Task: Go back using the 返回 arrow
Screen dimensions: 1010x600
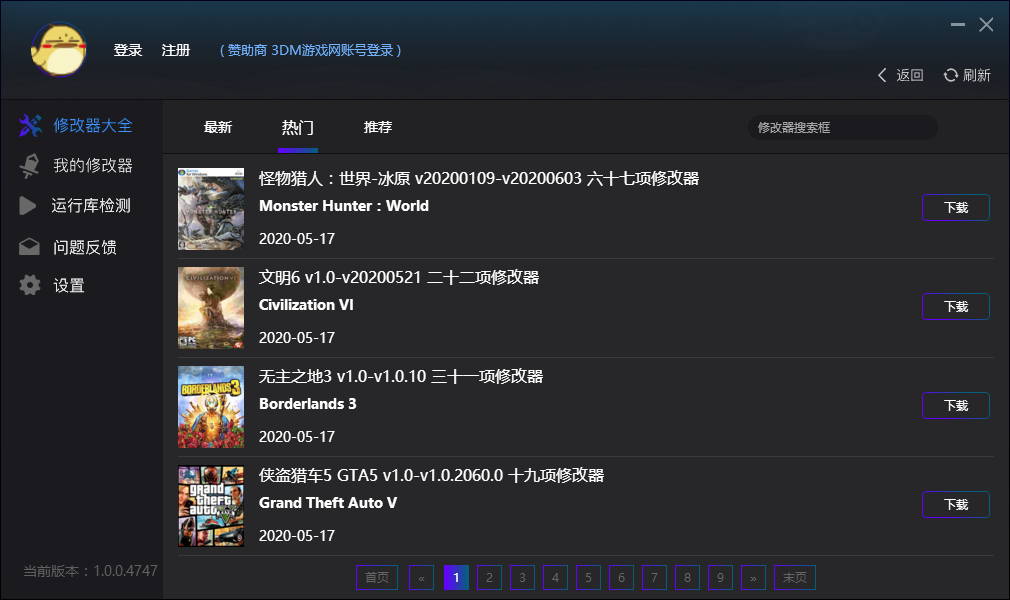Action: click(x=883, y=75)
